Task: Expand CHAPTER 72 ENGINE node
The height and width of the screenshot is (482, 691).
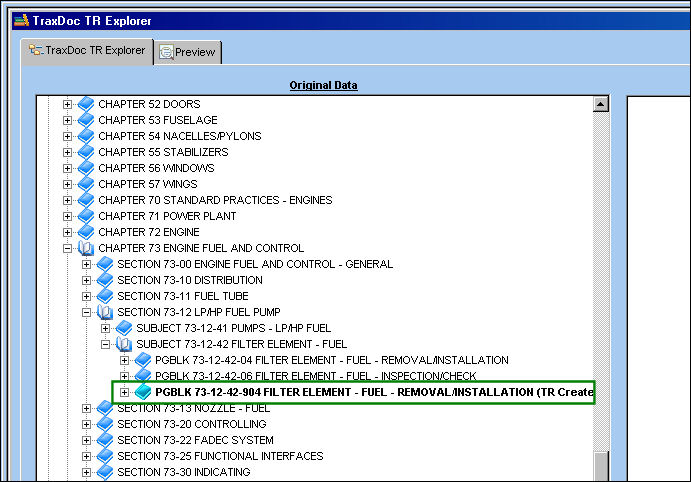Action: coord(67,232)
